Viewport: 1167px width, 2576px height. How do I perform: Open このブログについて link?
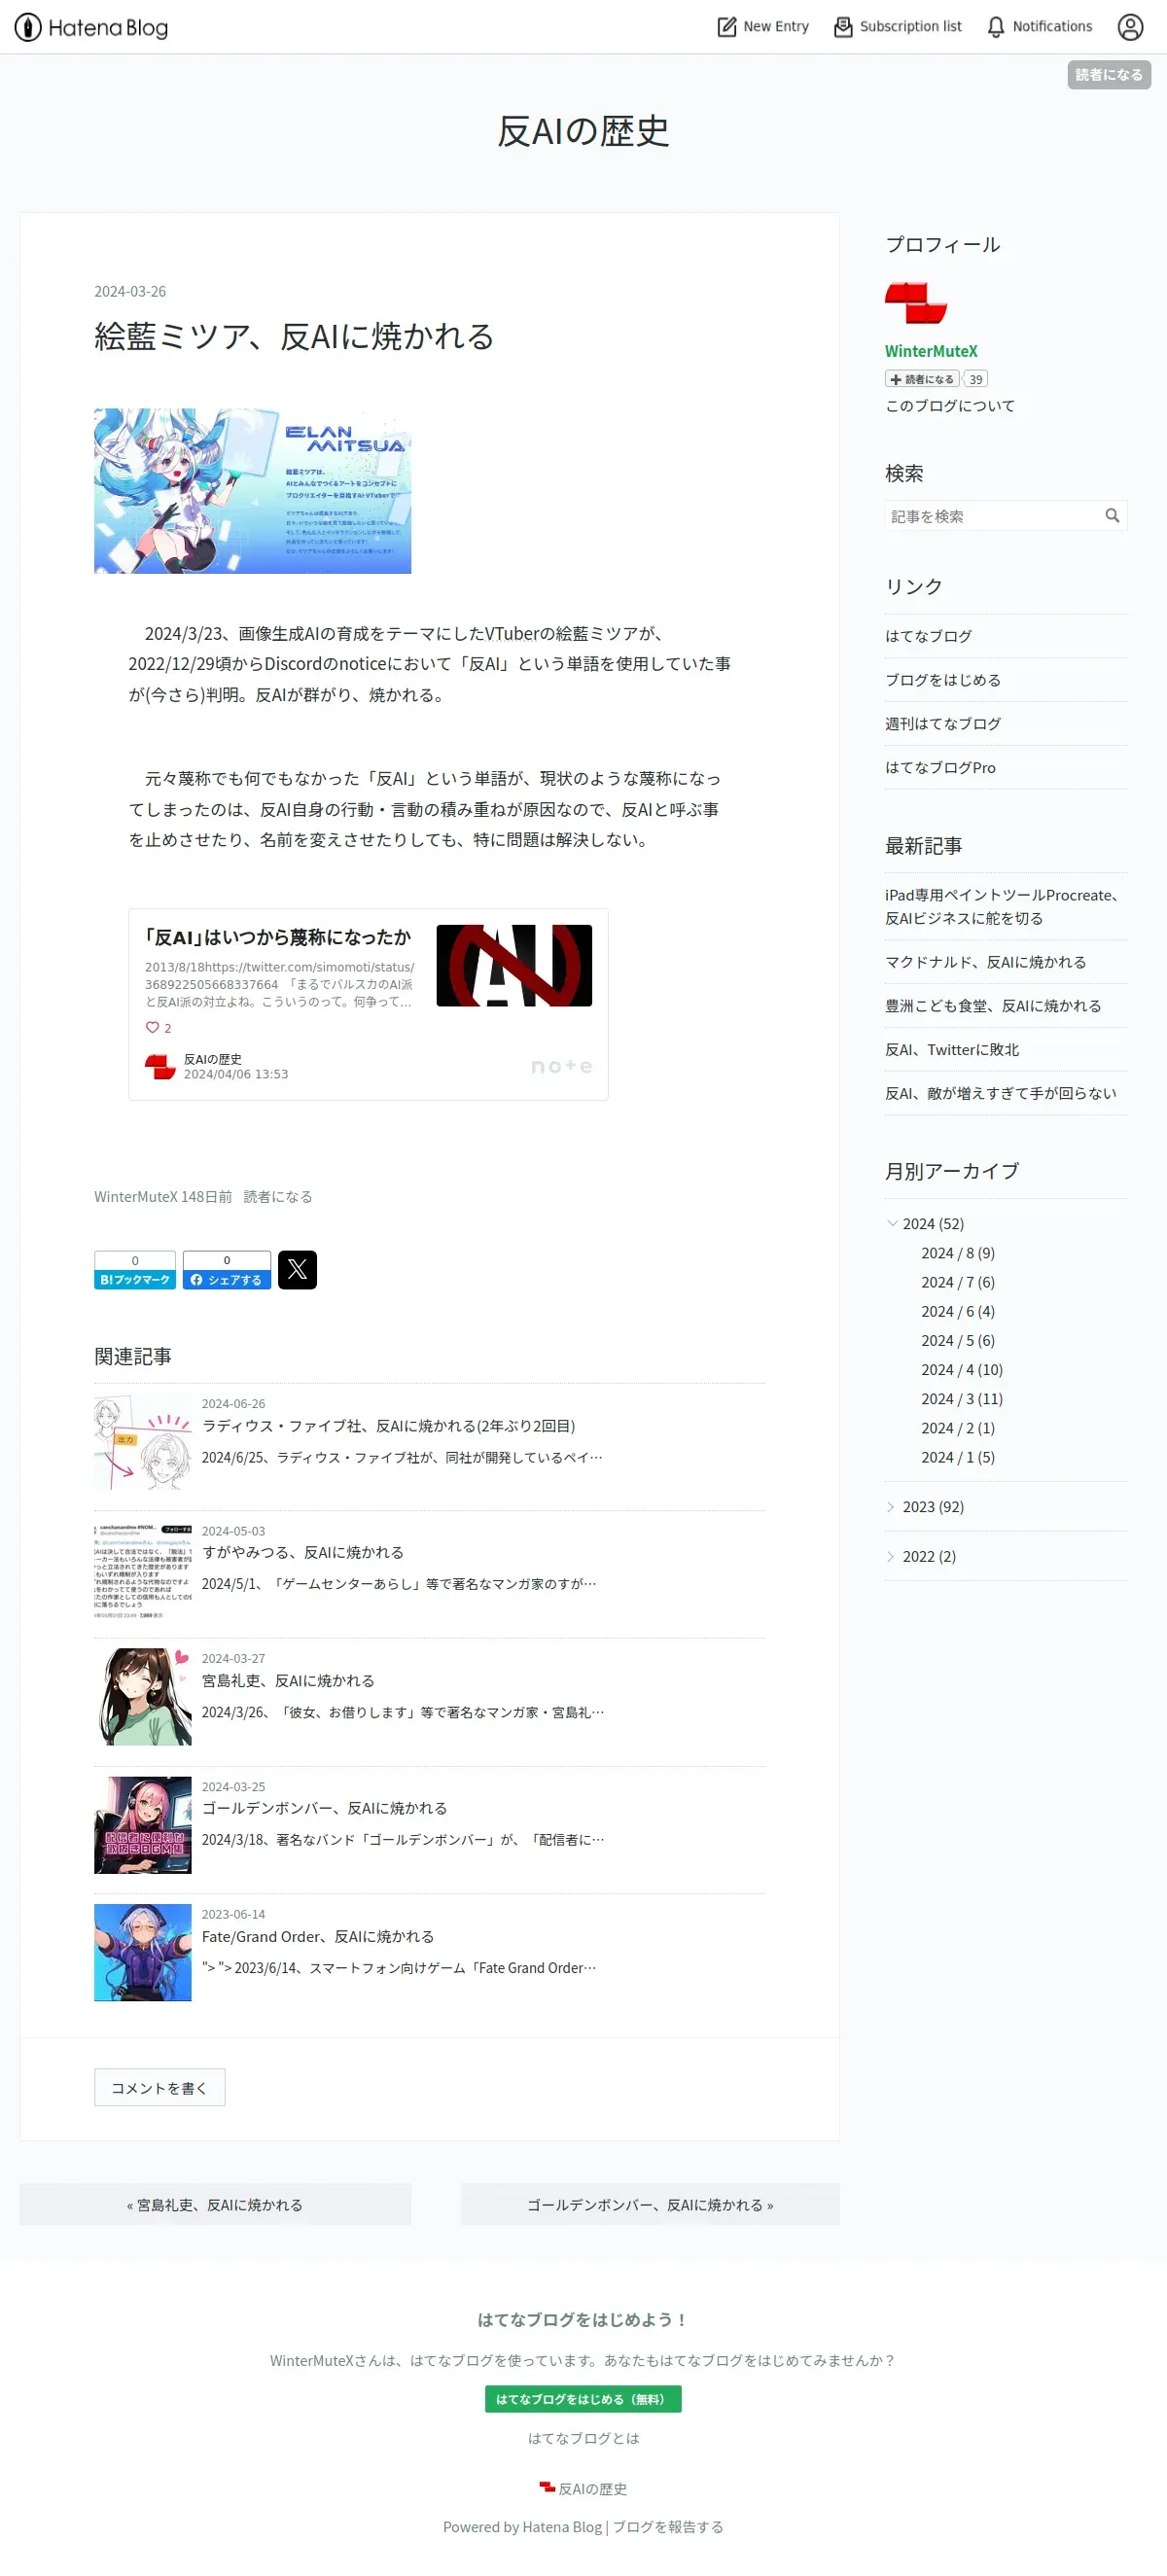(949, 405)
